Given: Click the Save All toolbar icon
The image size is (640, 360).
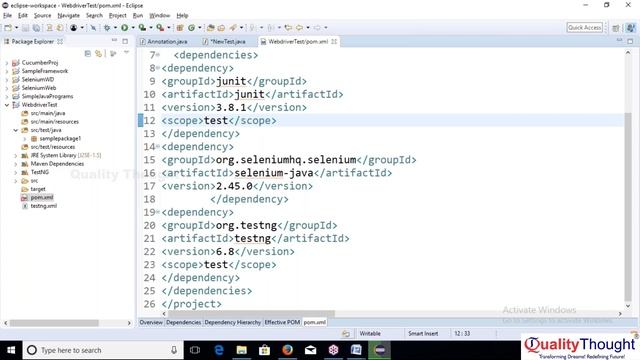Looking at the screenshot, I should coord(36,28).
